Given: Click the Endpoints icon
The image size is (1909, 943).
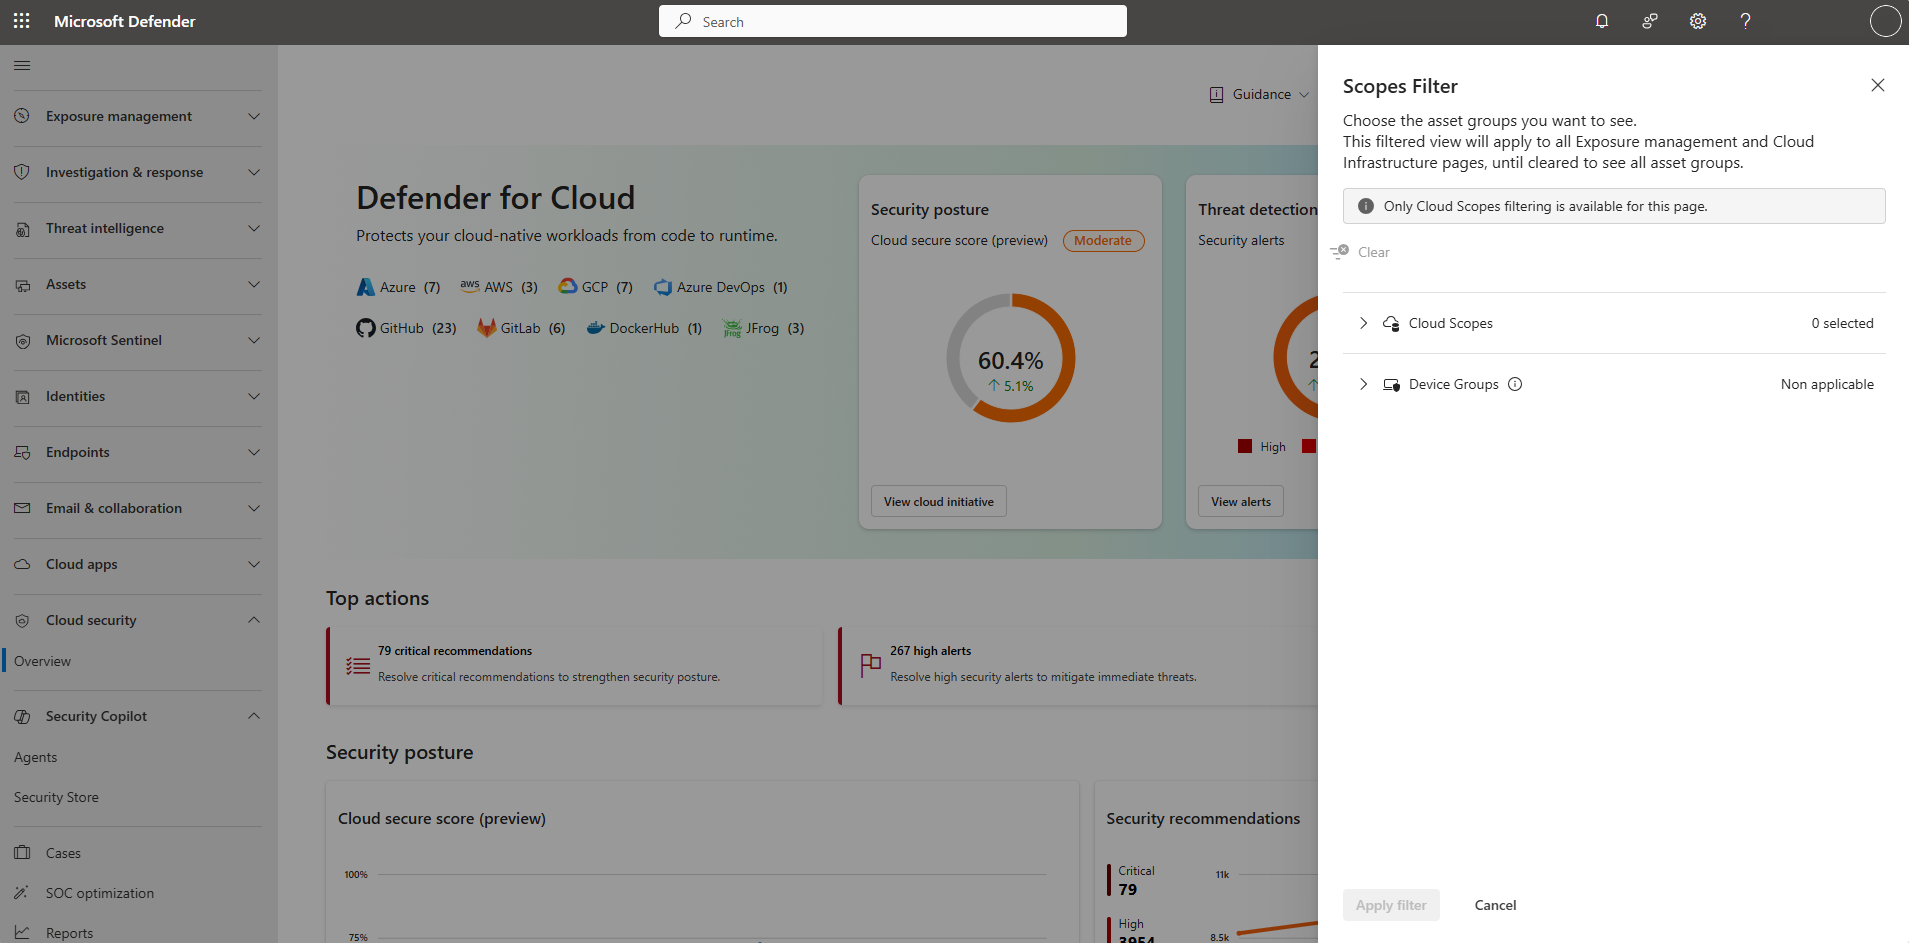Looking at the screenshot, I should point(22,453).
